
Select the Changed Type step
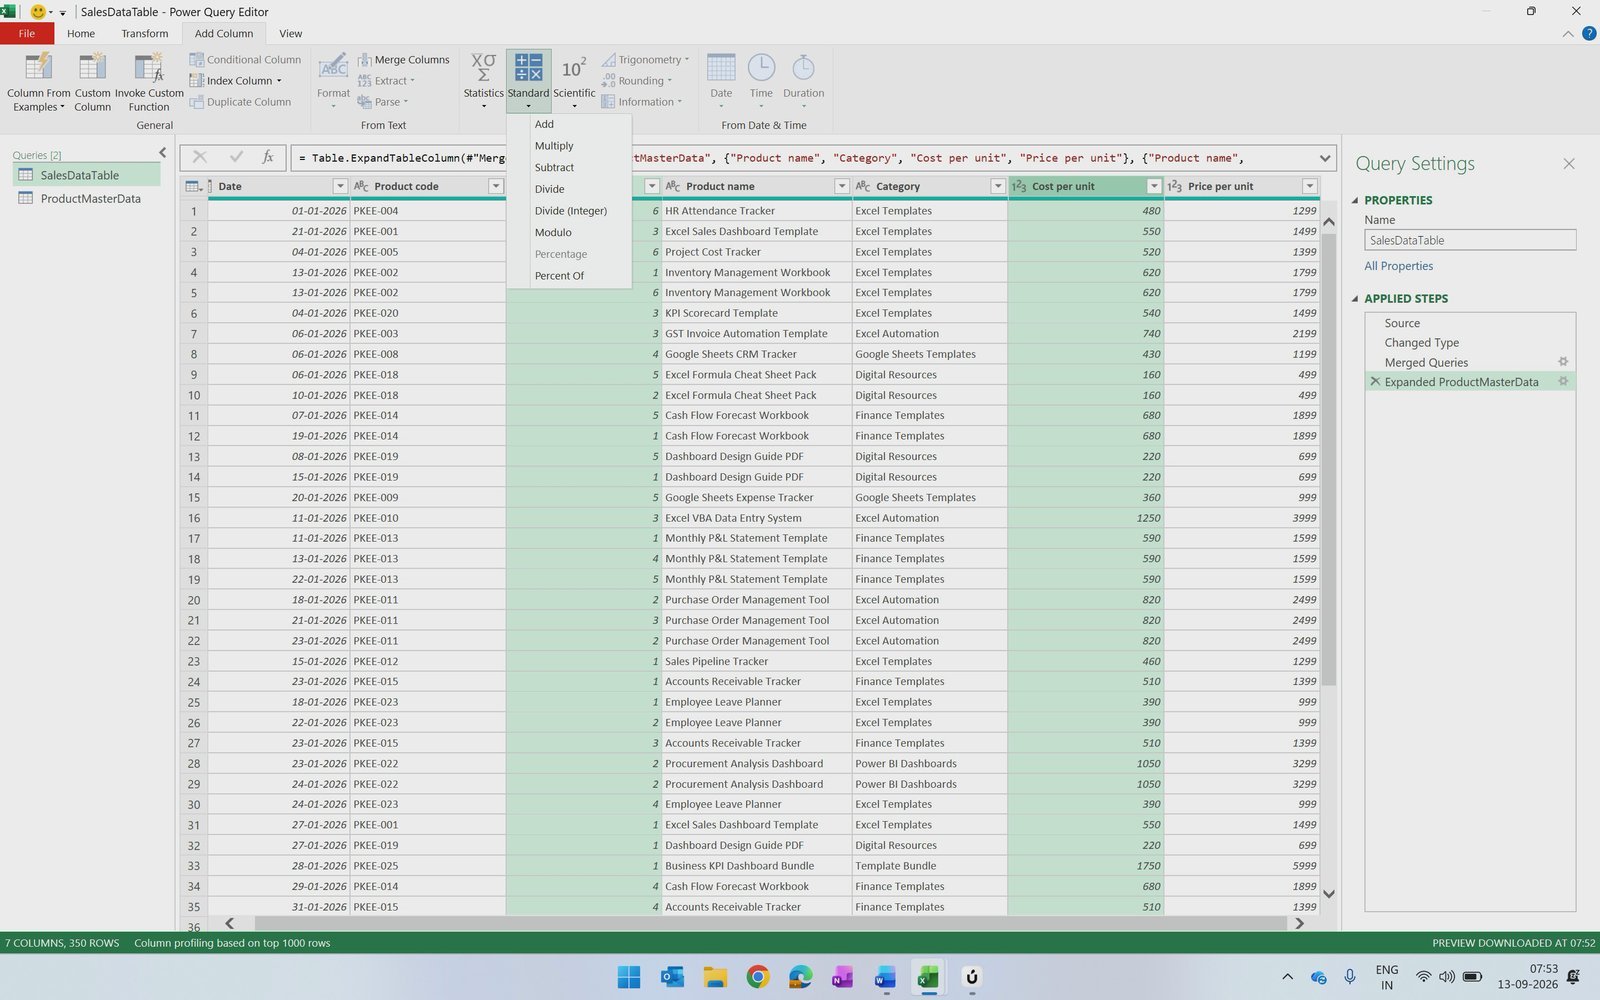(x=1421, y=343)
